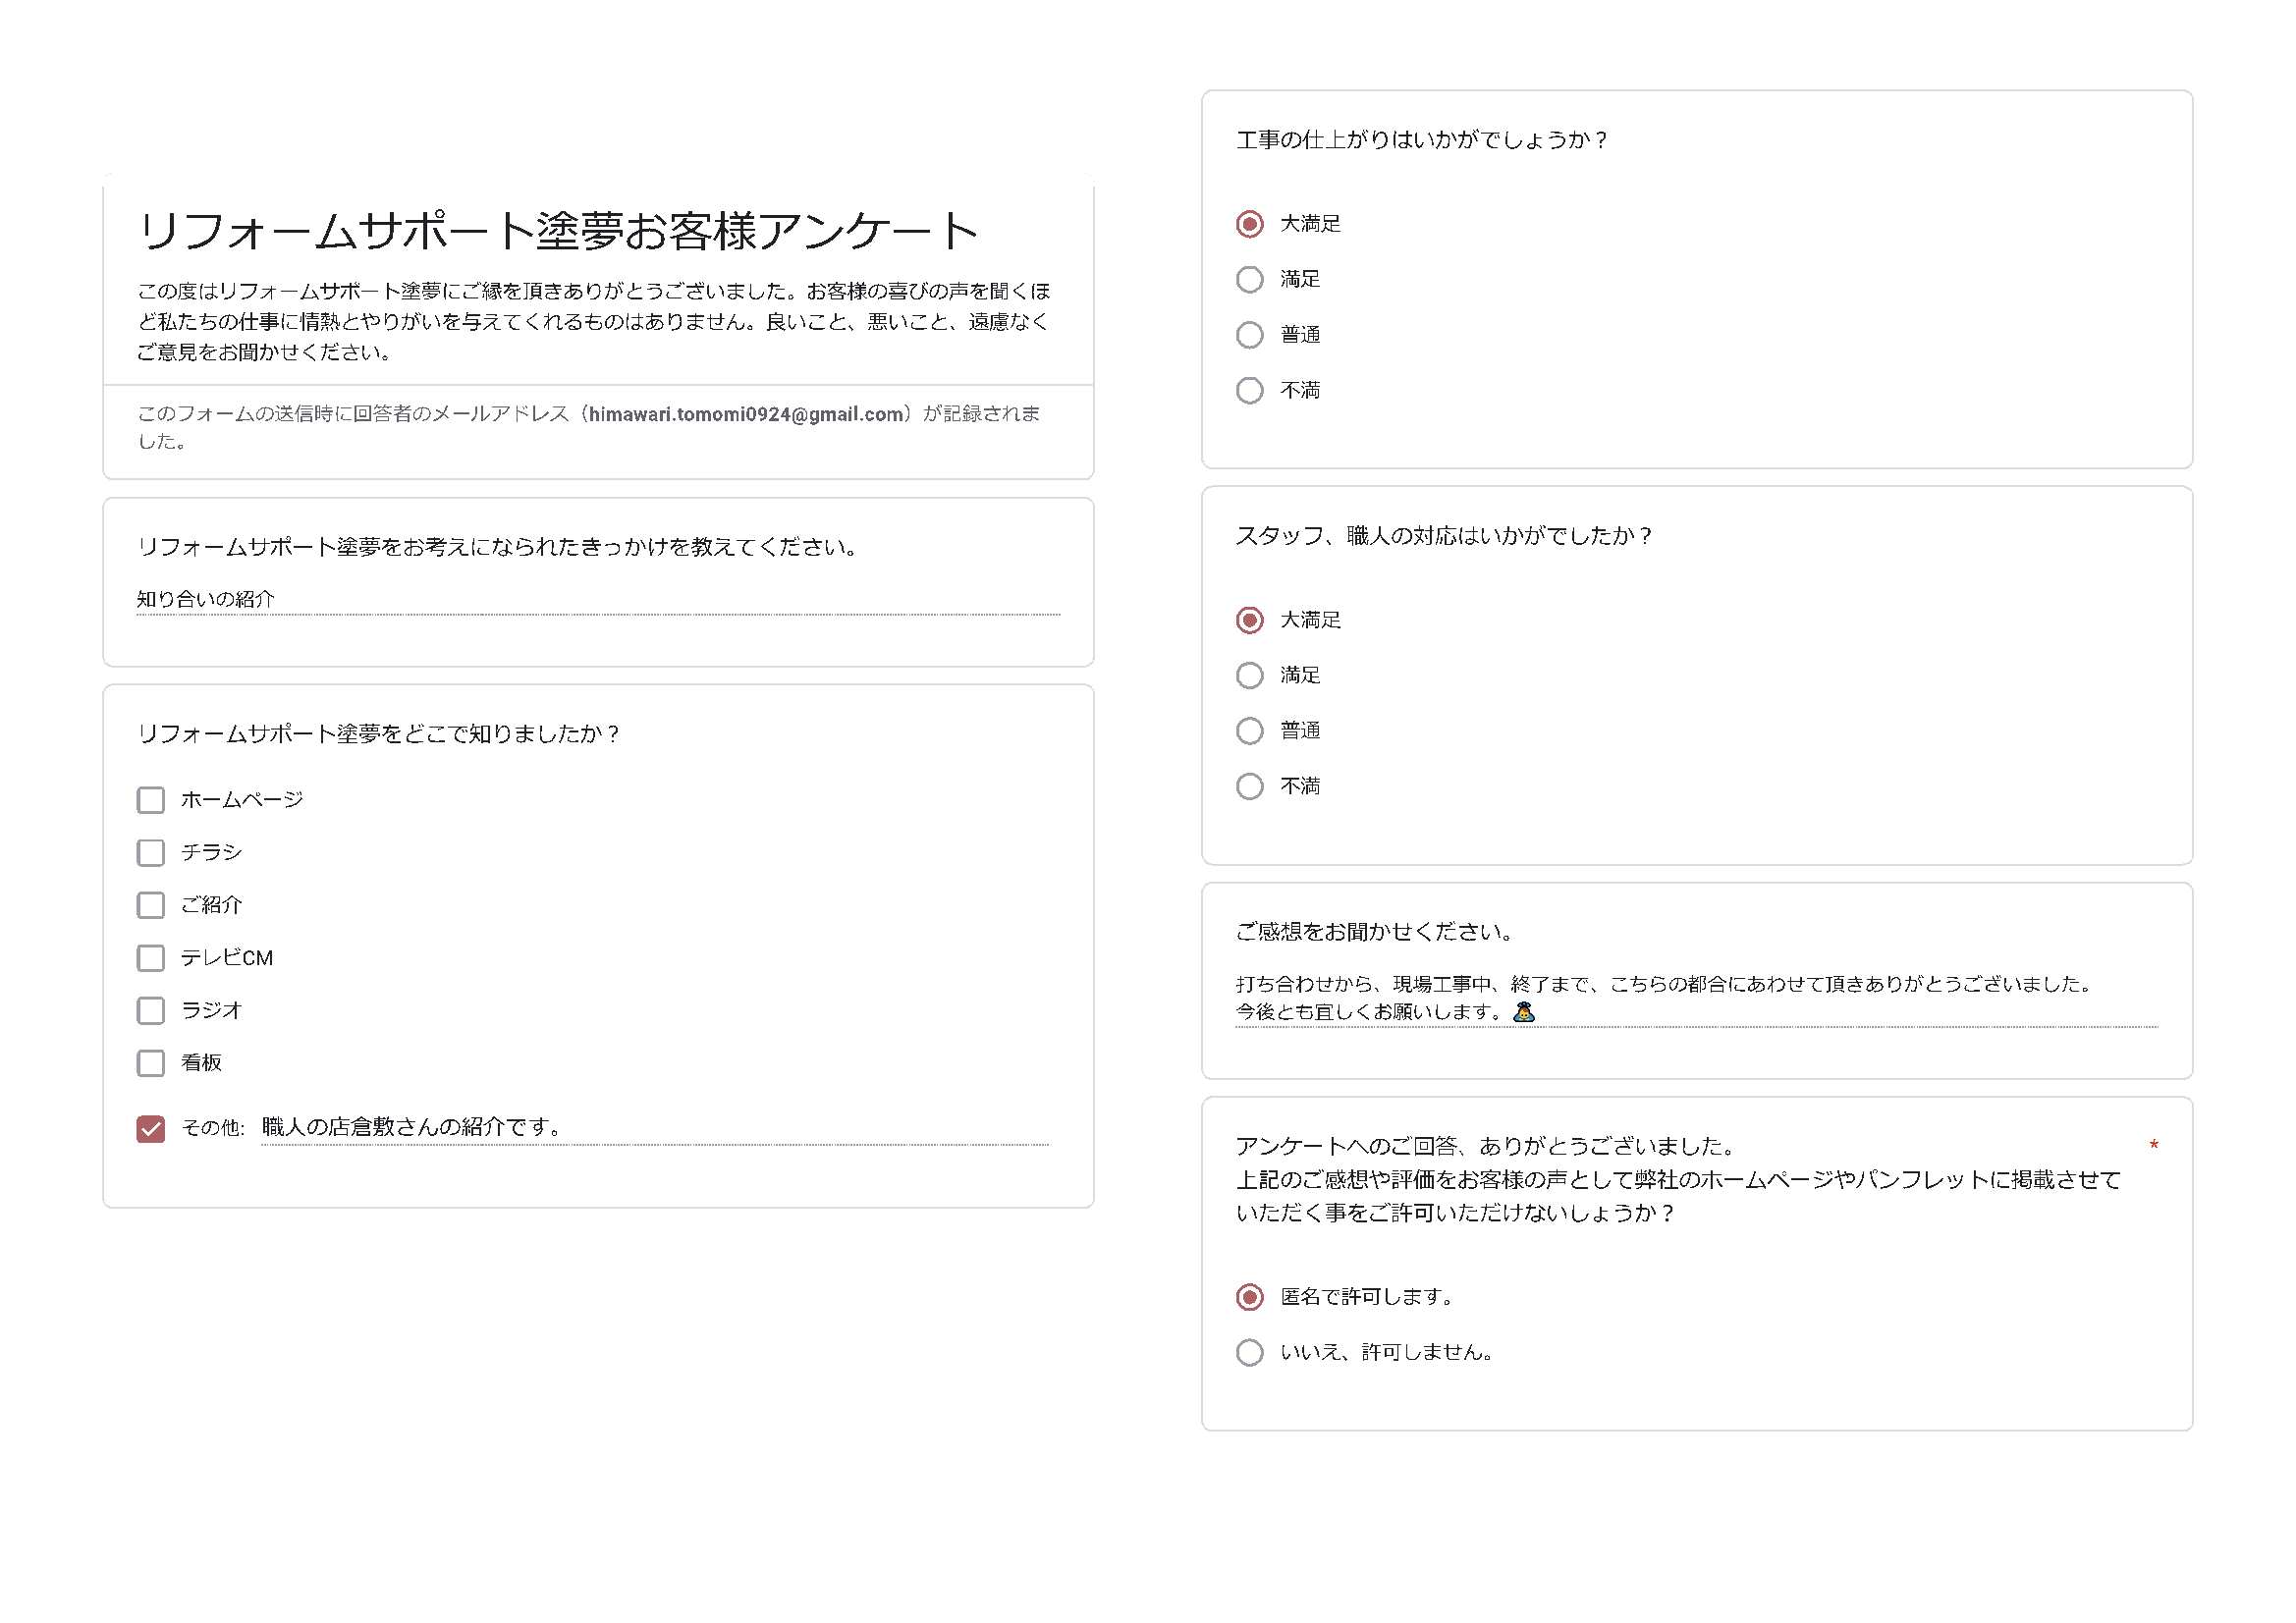Image resolution: width=2296 pixels, height=1623 pixels.
Task: Click the recorded gmail email address
Action: click(x=744, y=415)
